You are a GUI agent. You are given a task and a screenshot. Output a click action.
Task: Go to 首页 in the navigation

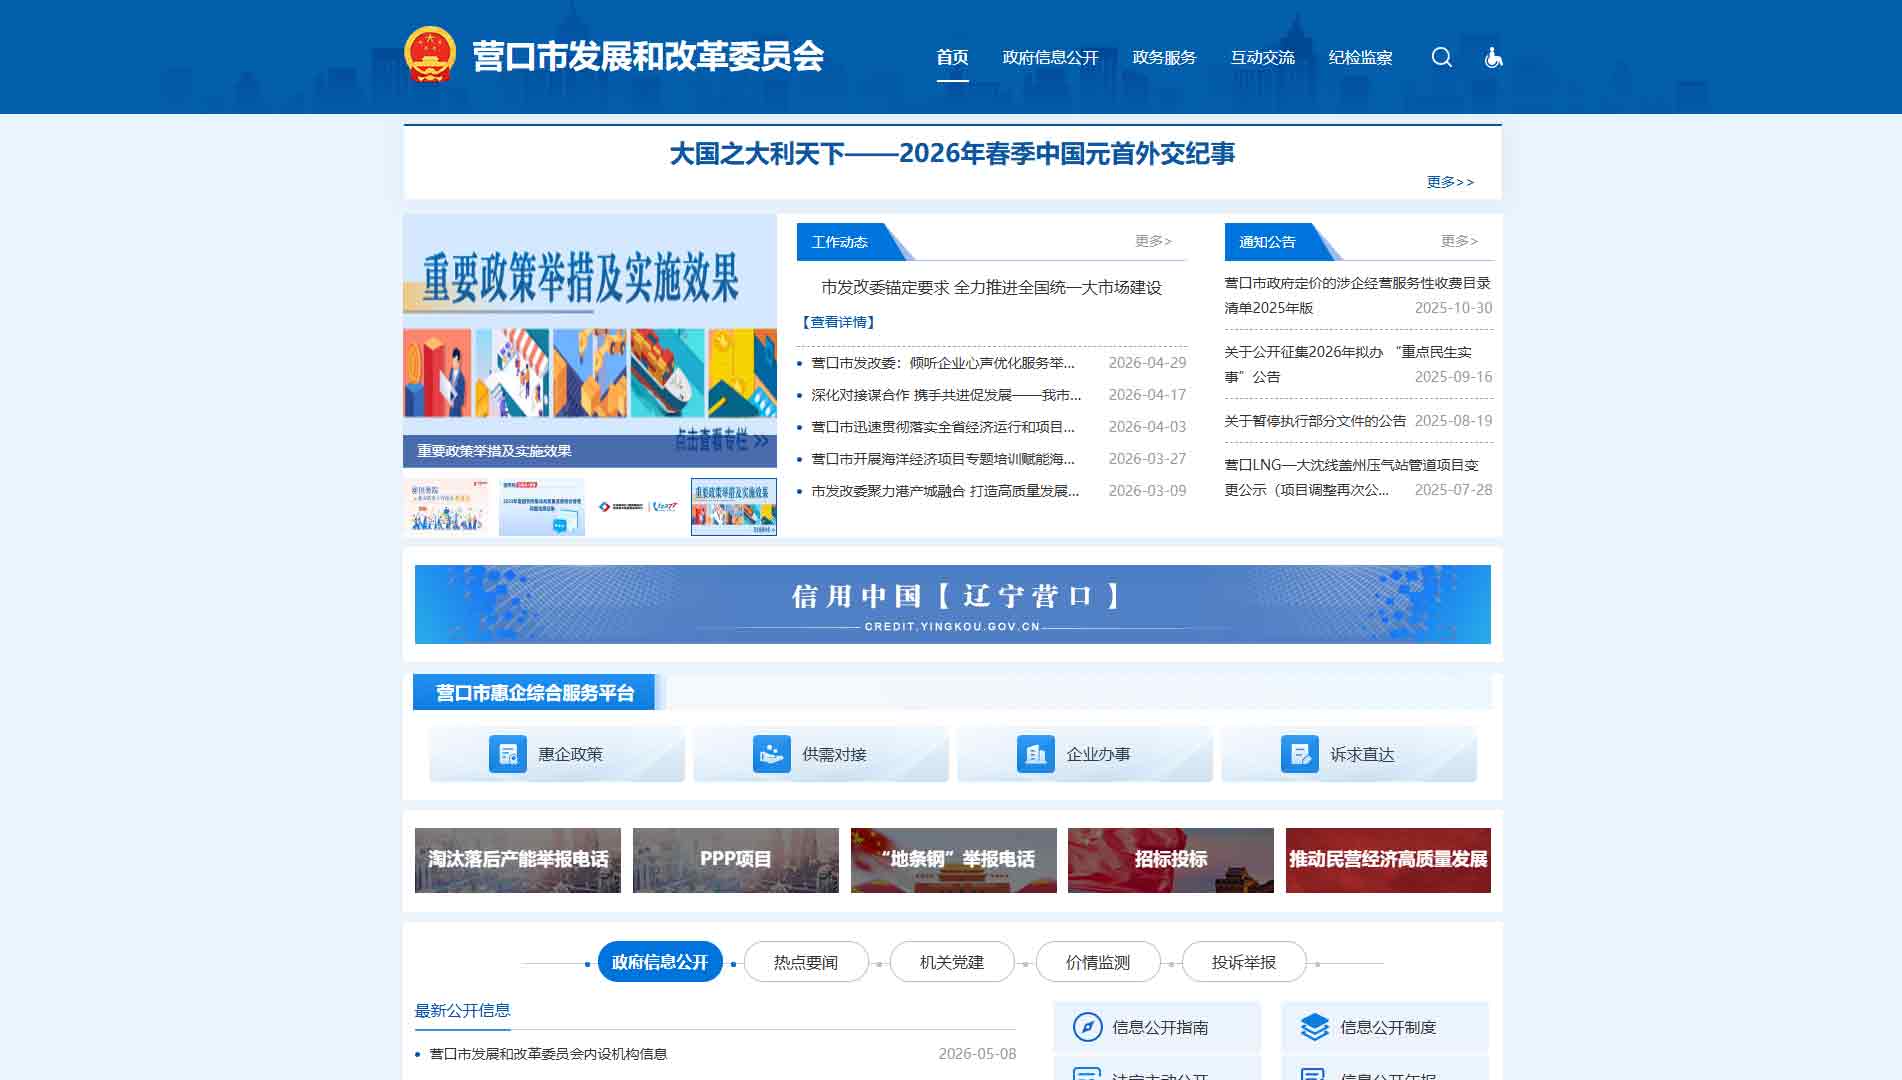[x=952, y=58]
